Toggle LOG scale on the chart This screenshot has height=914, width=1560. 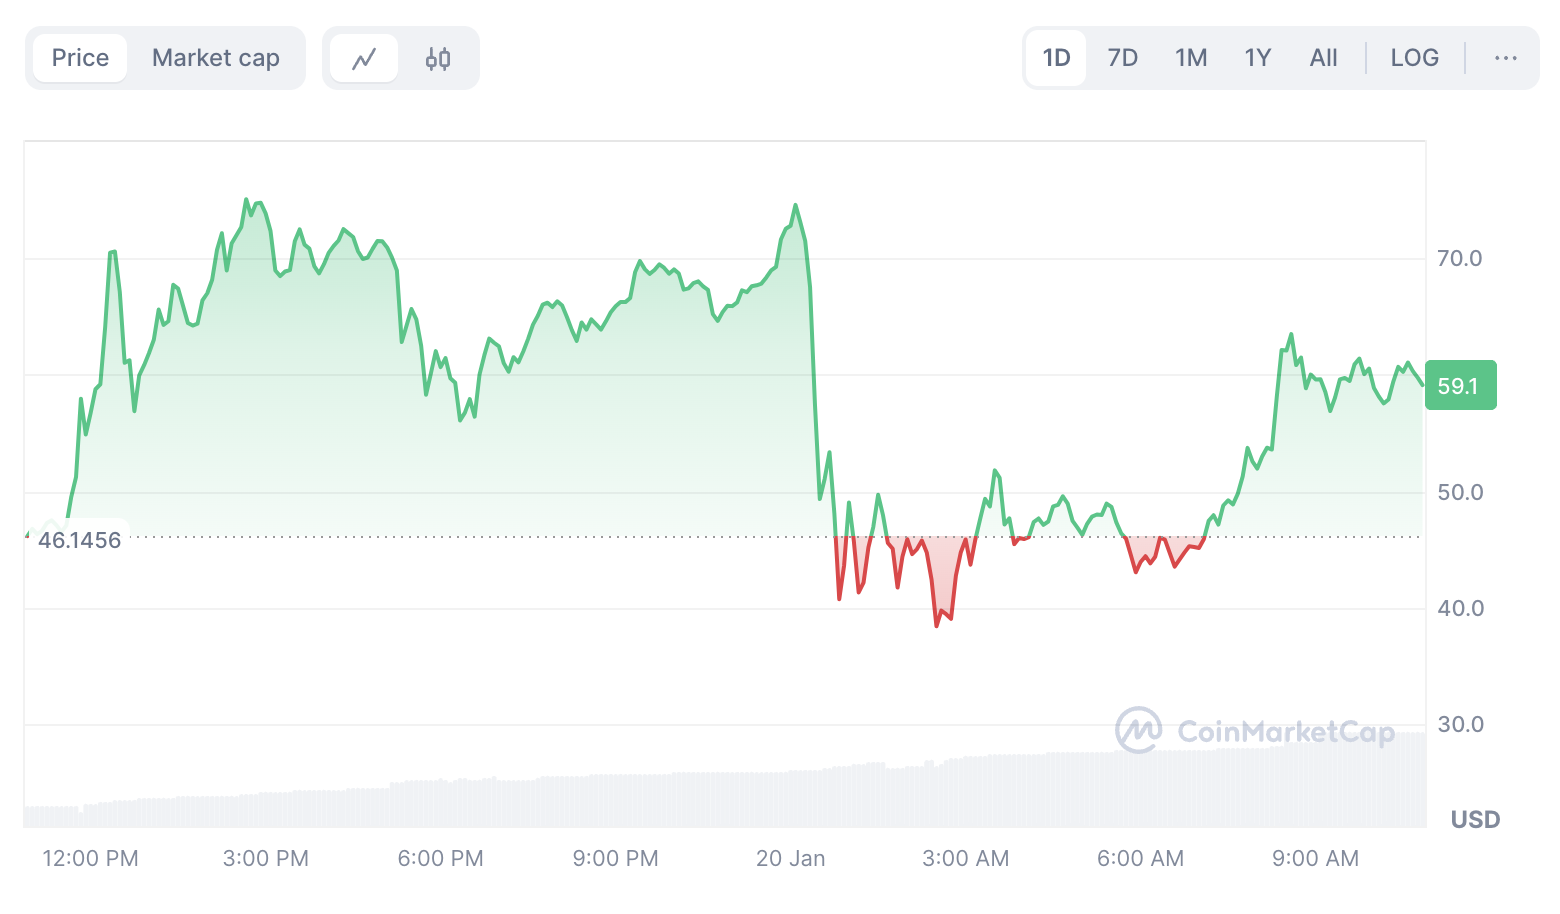click(1414, 58)
